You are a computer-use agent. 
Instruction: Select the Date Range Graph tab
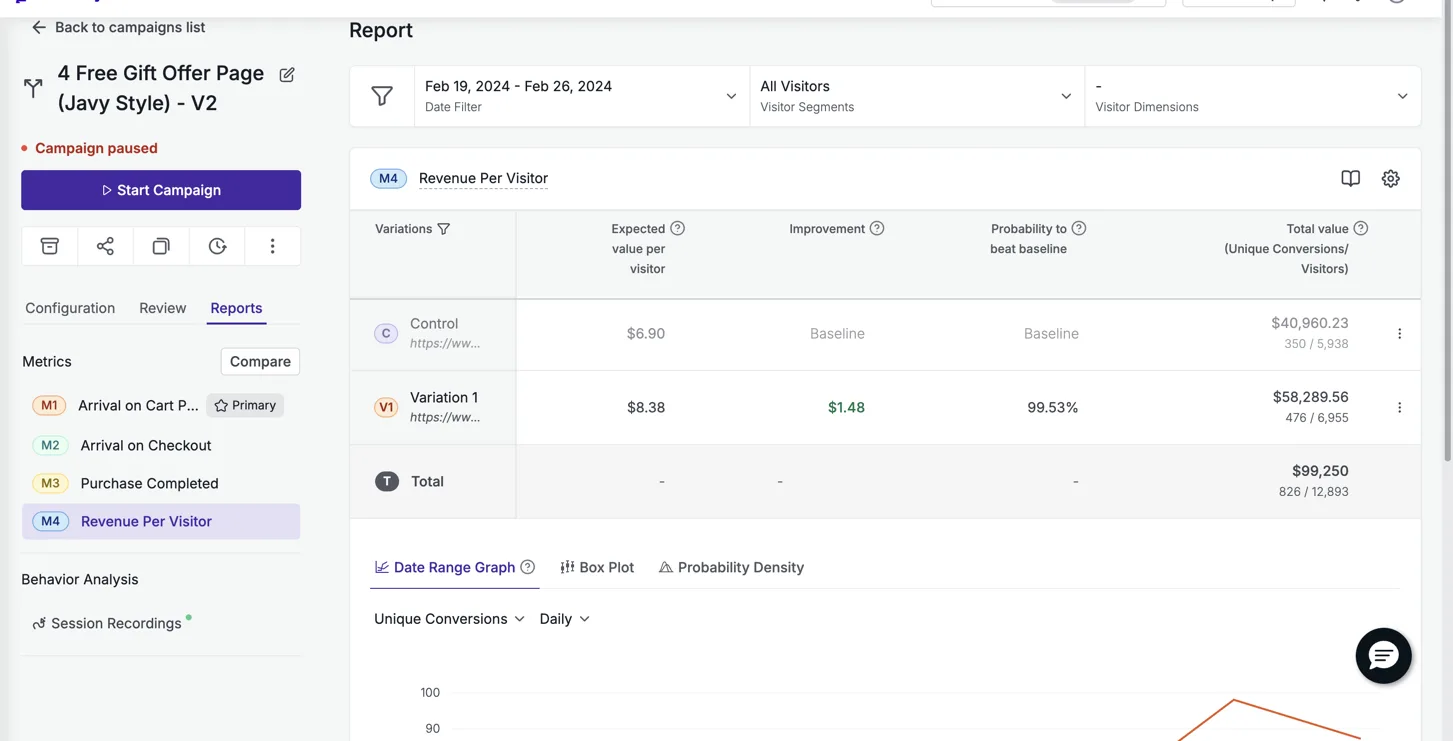tap(454, 567)
